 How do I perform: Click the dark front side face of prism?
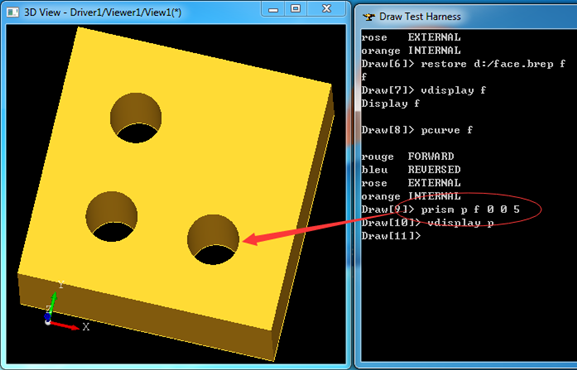[147, 318]
